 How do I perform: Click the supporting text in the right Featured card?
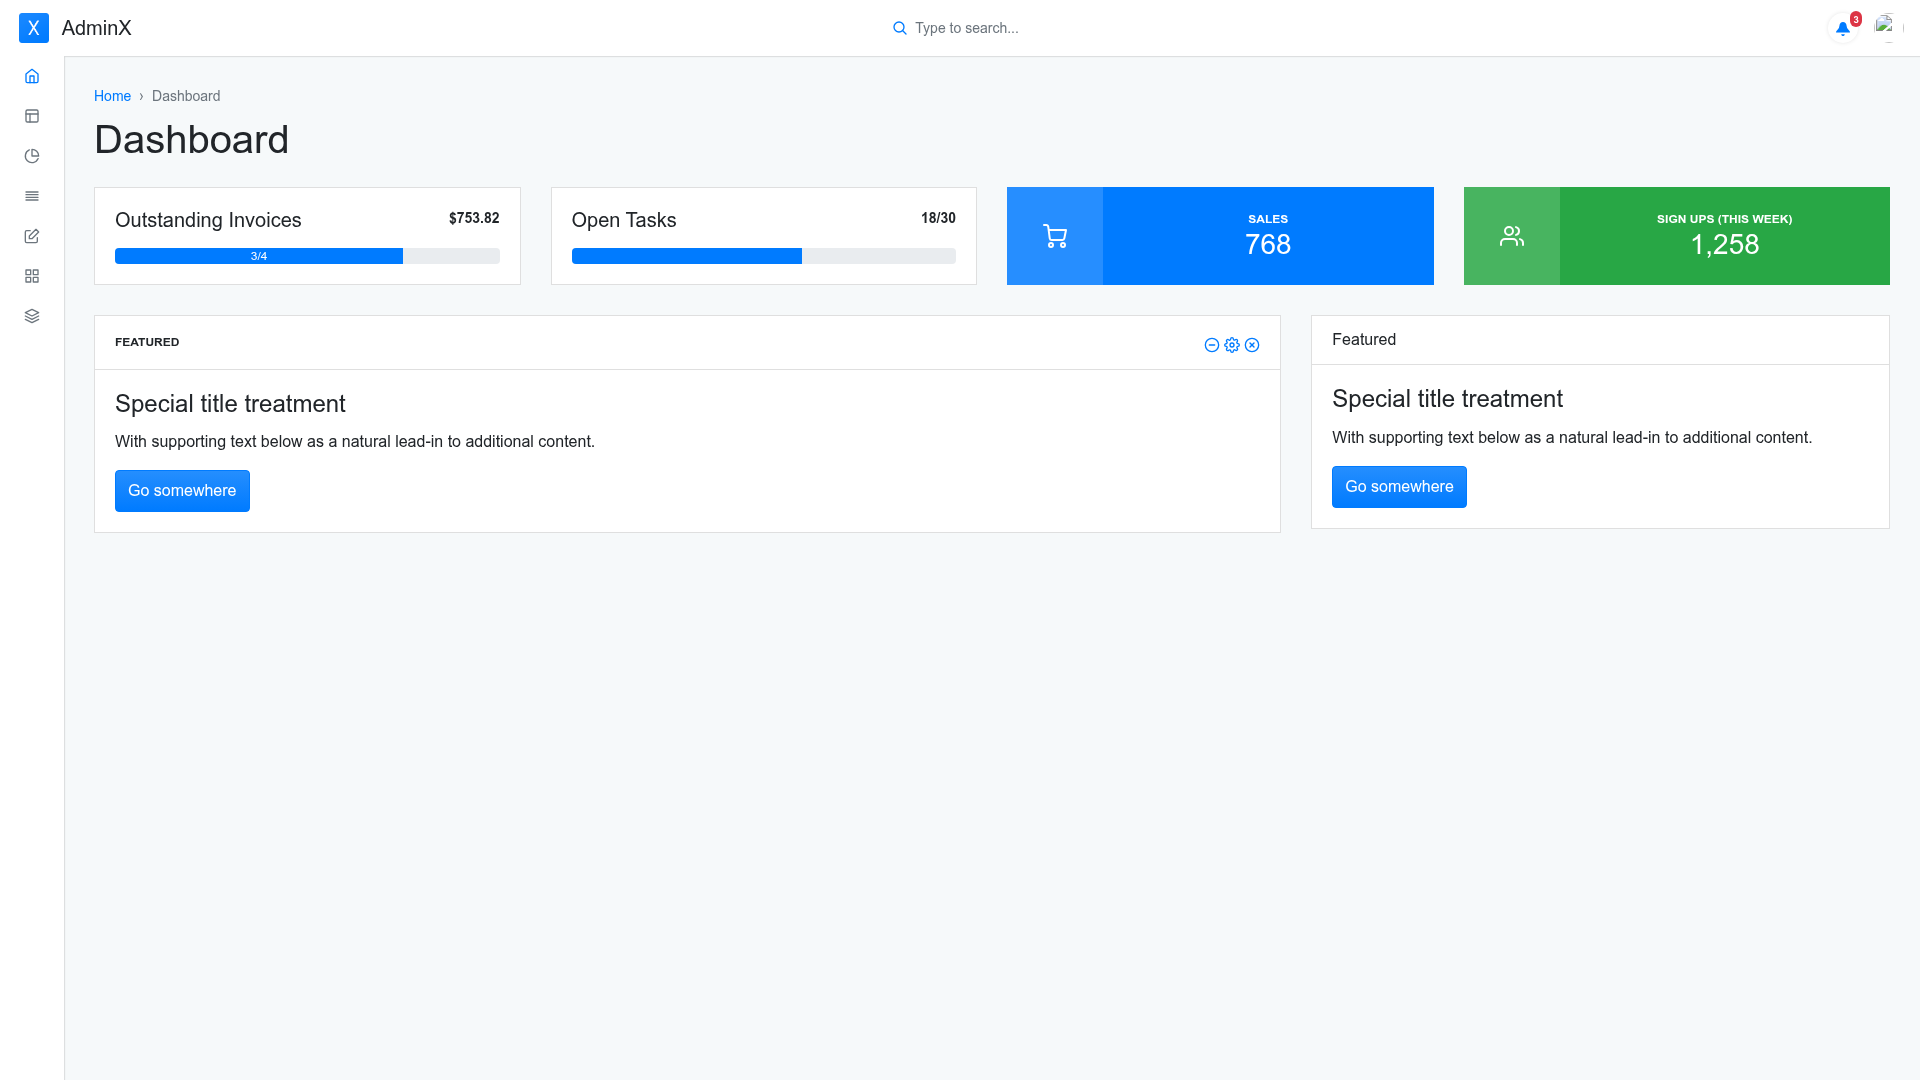pos(1572,438)
